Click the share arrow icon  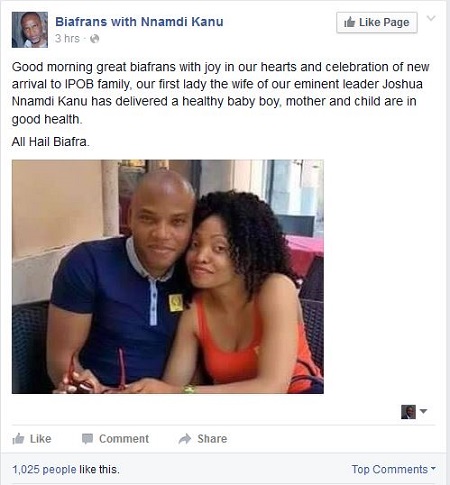point(185,439)
